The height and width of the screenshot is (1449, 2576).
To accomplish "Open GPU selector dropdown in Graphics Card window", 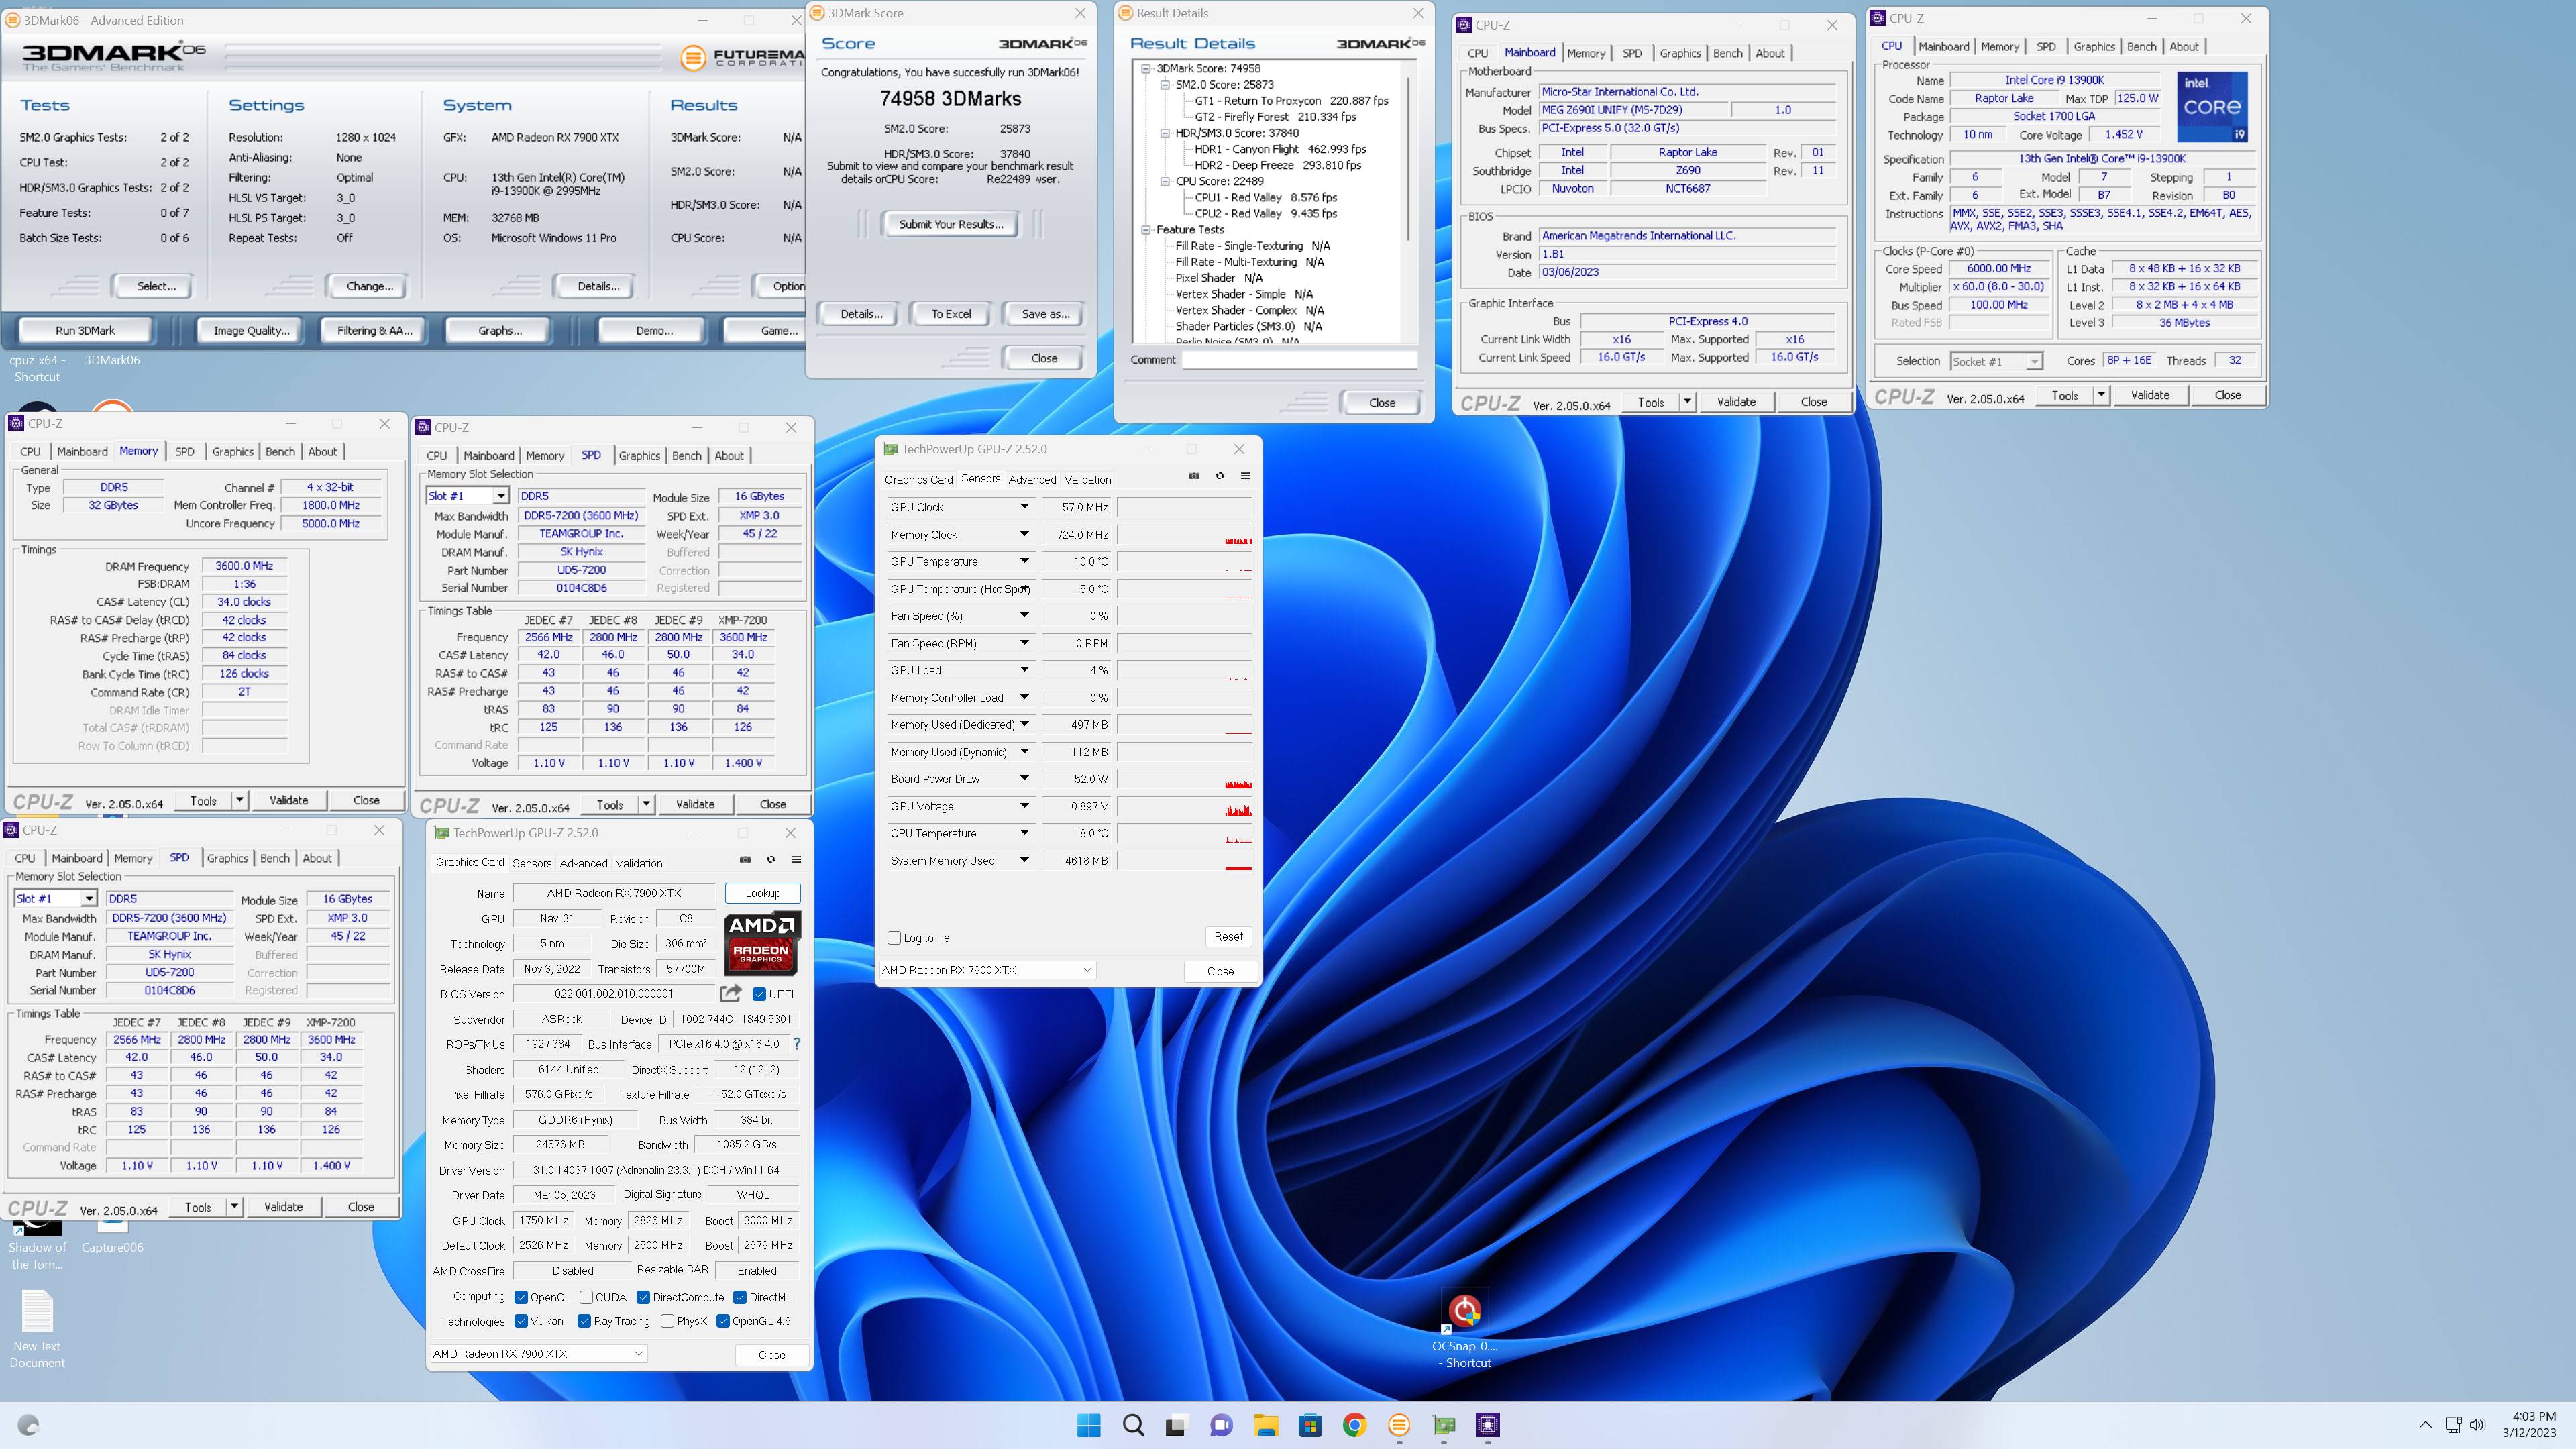I will click(x=538, y=1354).
